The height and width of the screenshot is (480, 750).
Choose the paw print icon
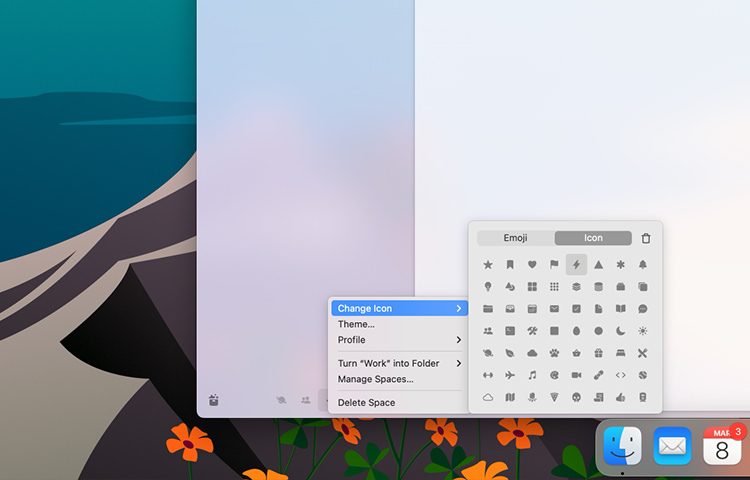point(554,353)
